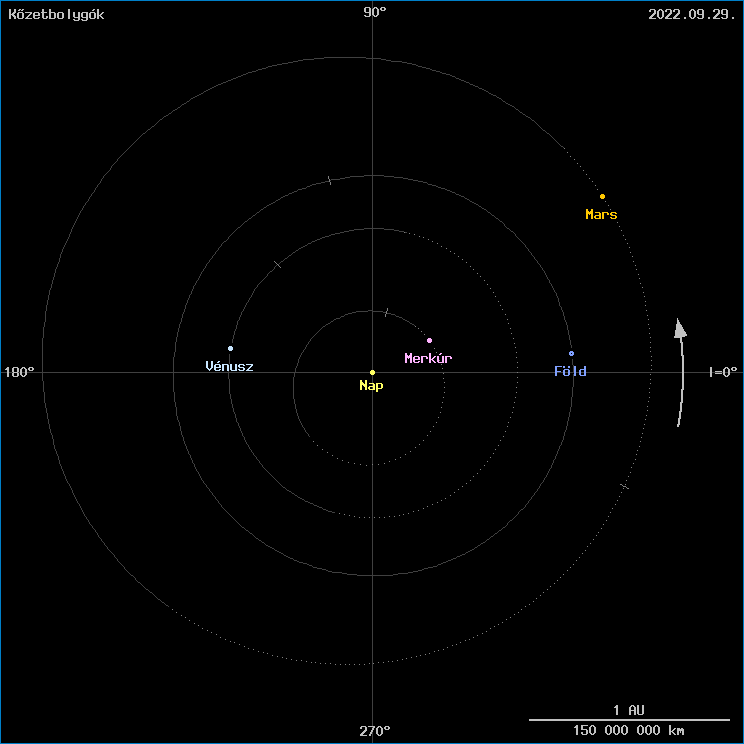This screenshot has height=744, width=744.
Task: Click the 180° angle marker
Action: pyautogui.click(x=19, y=372)
